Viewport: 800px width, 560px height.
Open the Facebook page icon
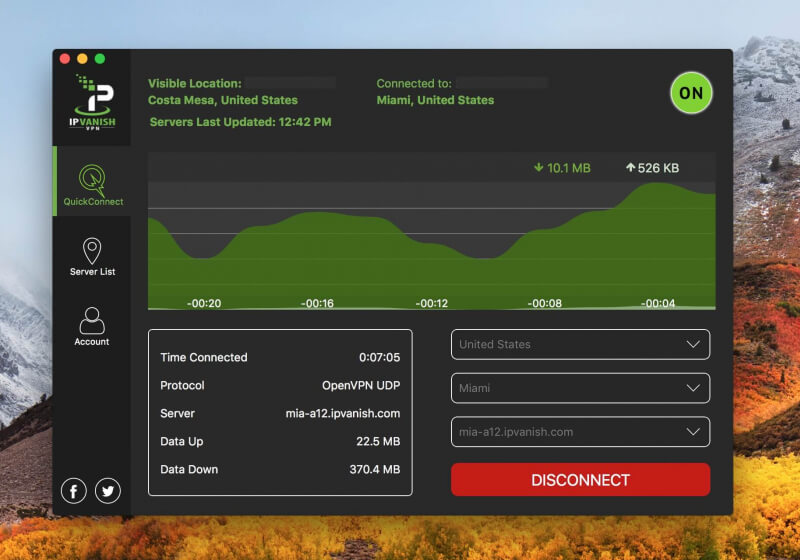click(74, 491)
